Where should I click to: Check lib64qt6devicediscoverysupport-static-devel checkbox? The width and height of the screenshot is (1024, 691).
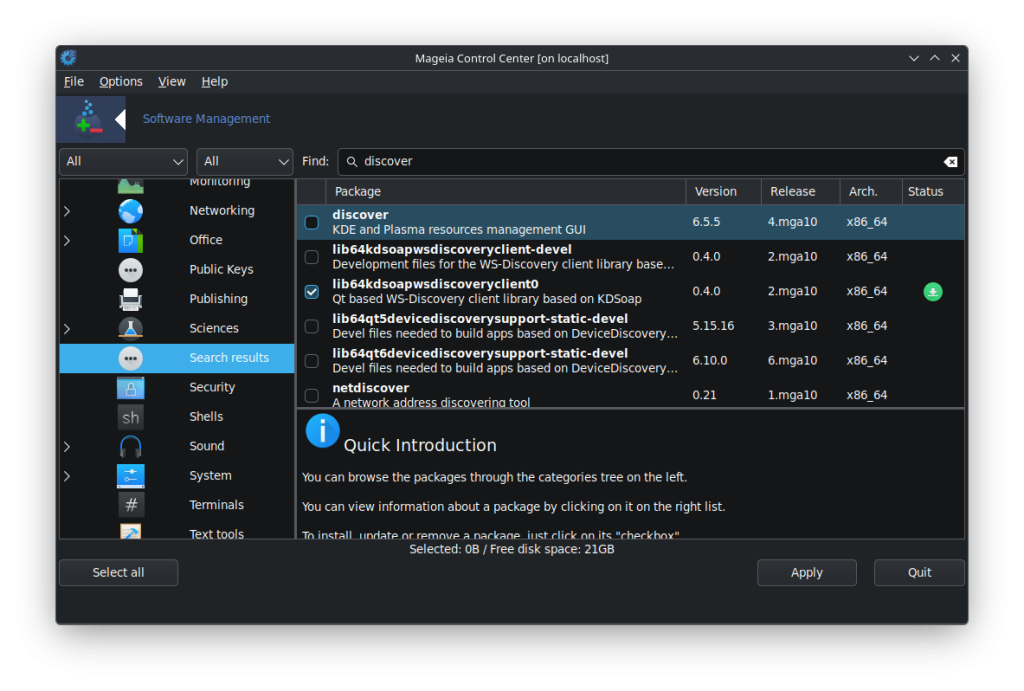pyautogui.click(x=312, y=361)
